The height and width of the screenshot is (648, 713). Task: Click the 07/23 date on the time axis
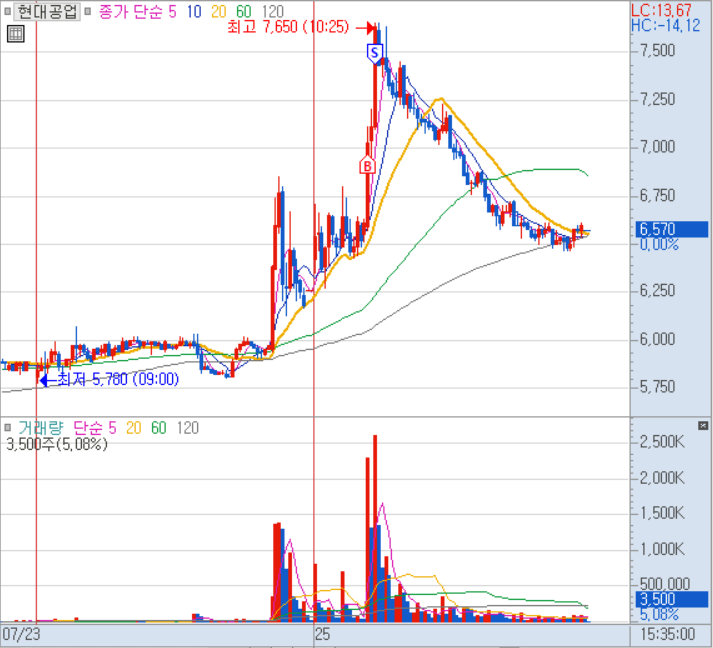click(x=21, y=635)
